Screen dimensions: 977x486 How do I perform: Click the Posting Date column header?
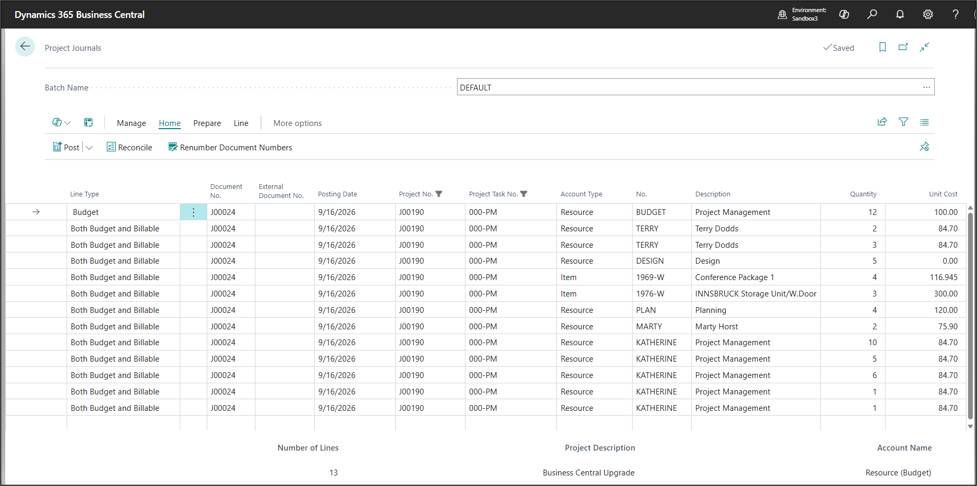point(337,194)
